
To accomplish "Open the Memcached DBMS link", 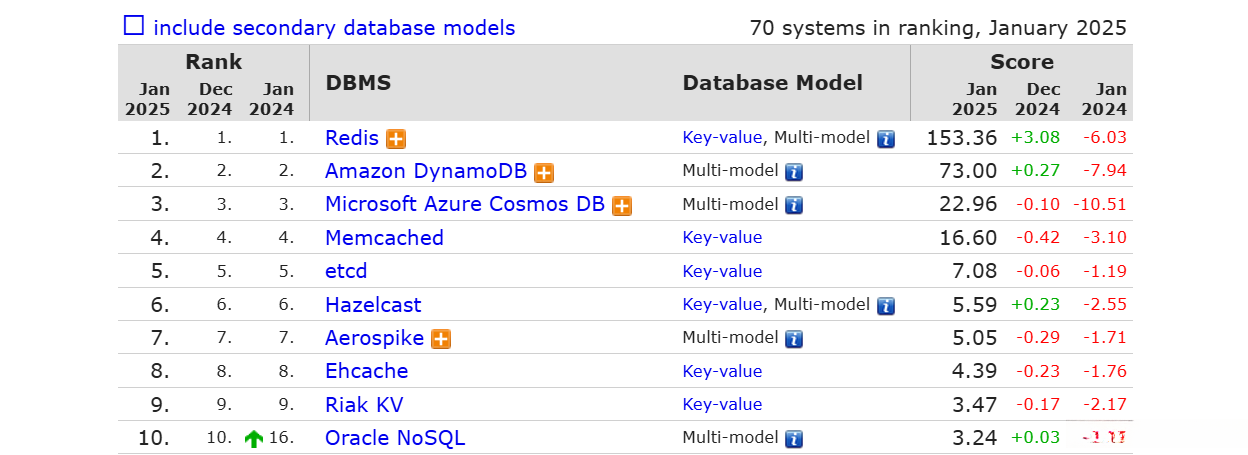I will pyautogui.click(x=384, y=238).
